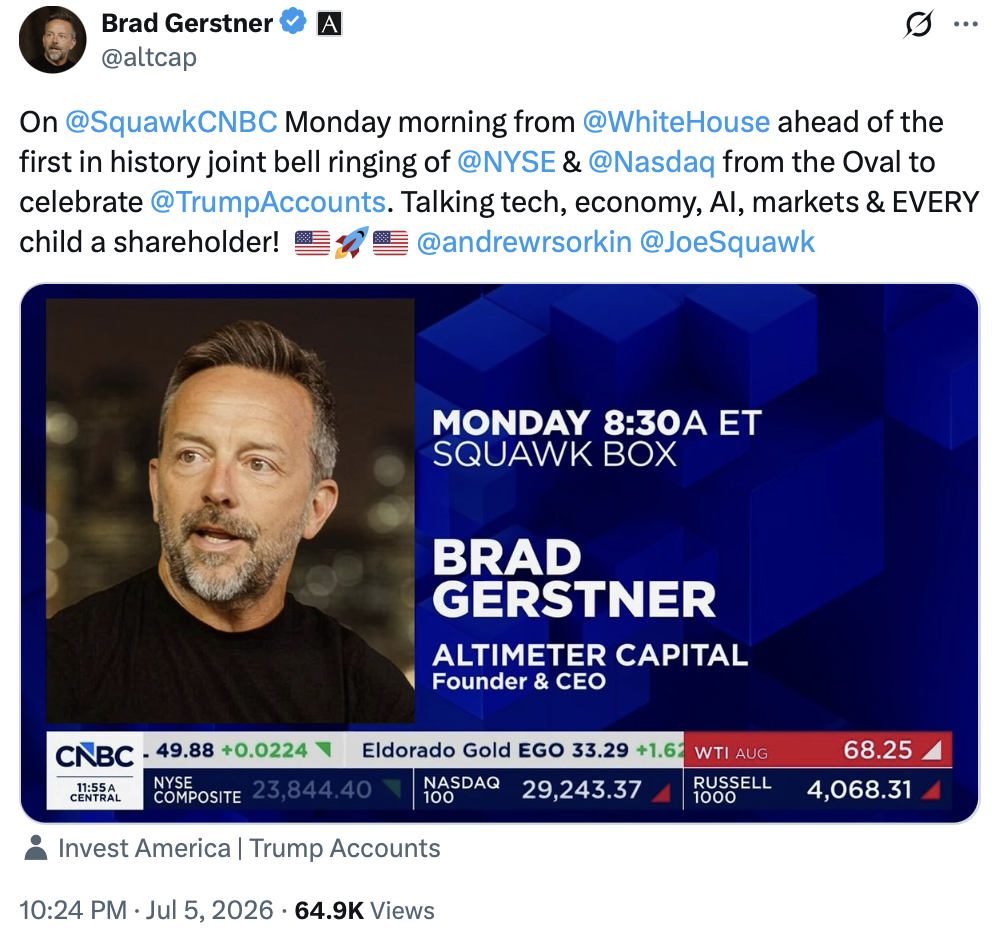Open the @Nasdaq mention
Viewport: 1006px width, 940px height.
(651, 162)
